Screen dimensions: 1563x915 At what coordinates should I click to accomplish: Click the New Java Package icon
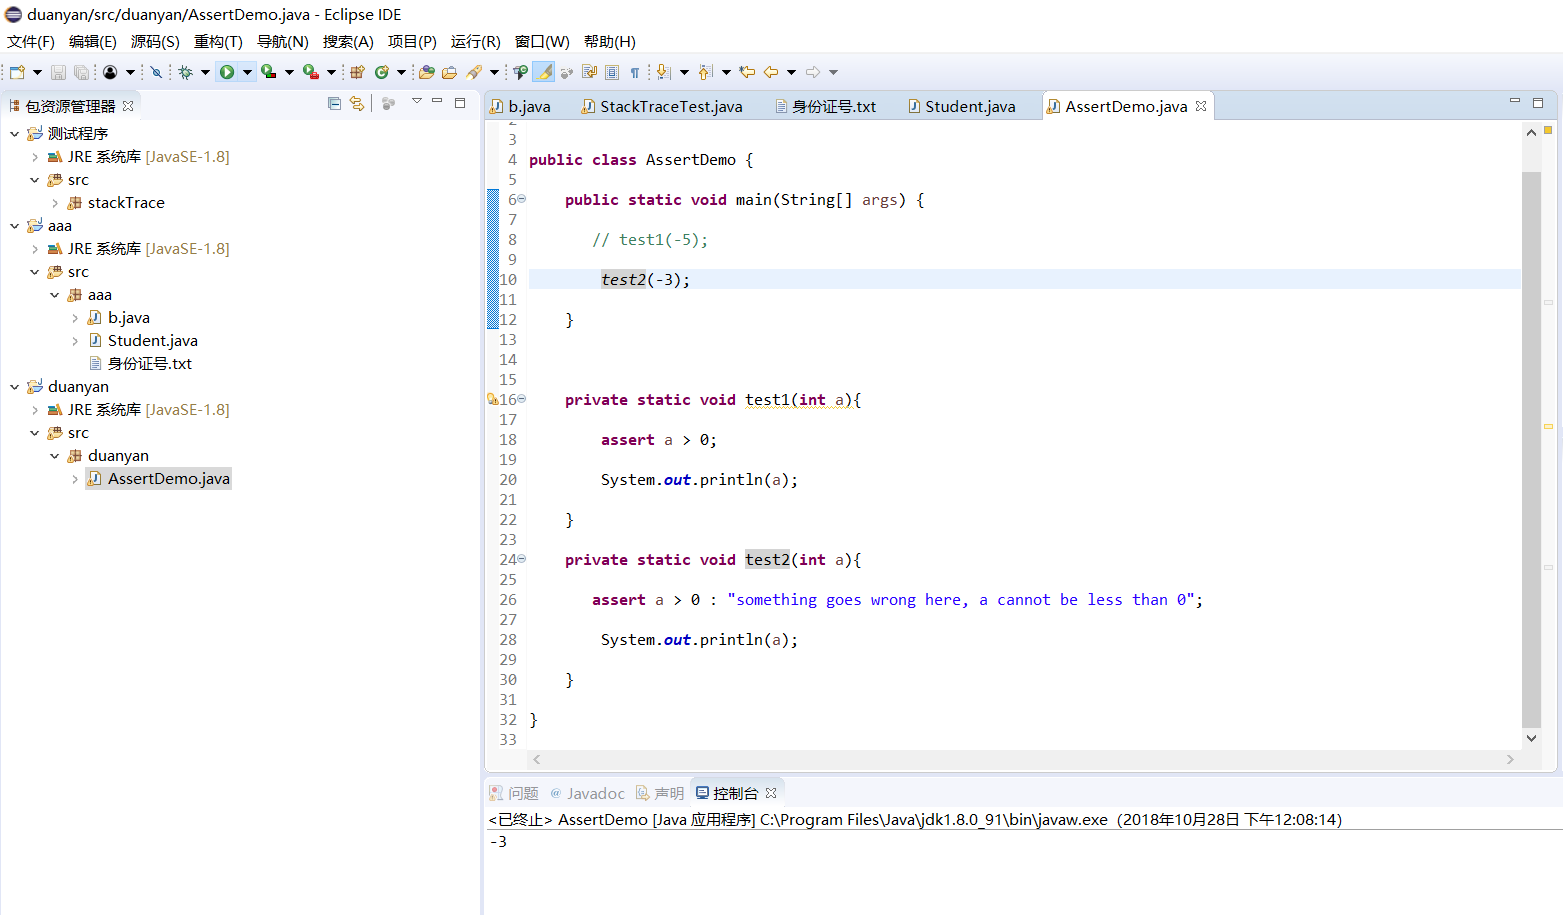point(357,72)
